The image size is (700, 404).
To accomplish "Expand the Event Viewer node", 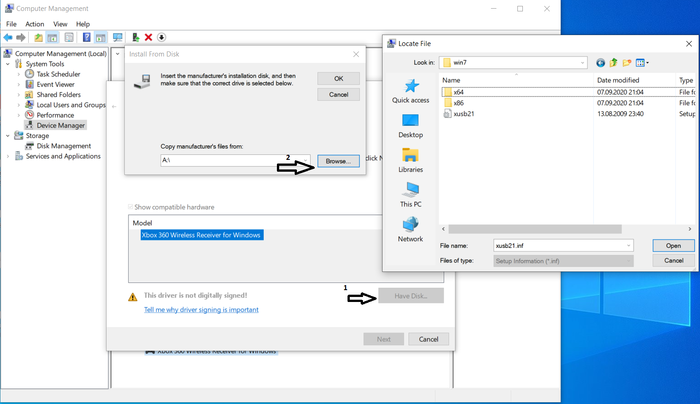I will pyautogui.click(x=19, y=84).
